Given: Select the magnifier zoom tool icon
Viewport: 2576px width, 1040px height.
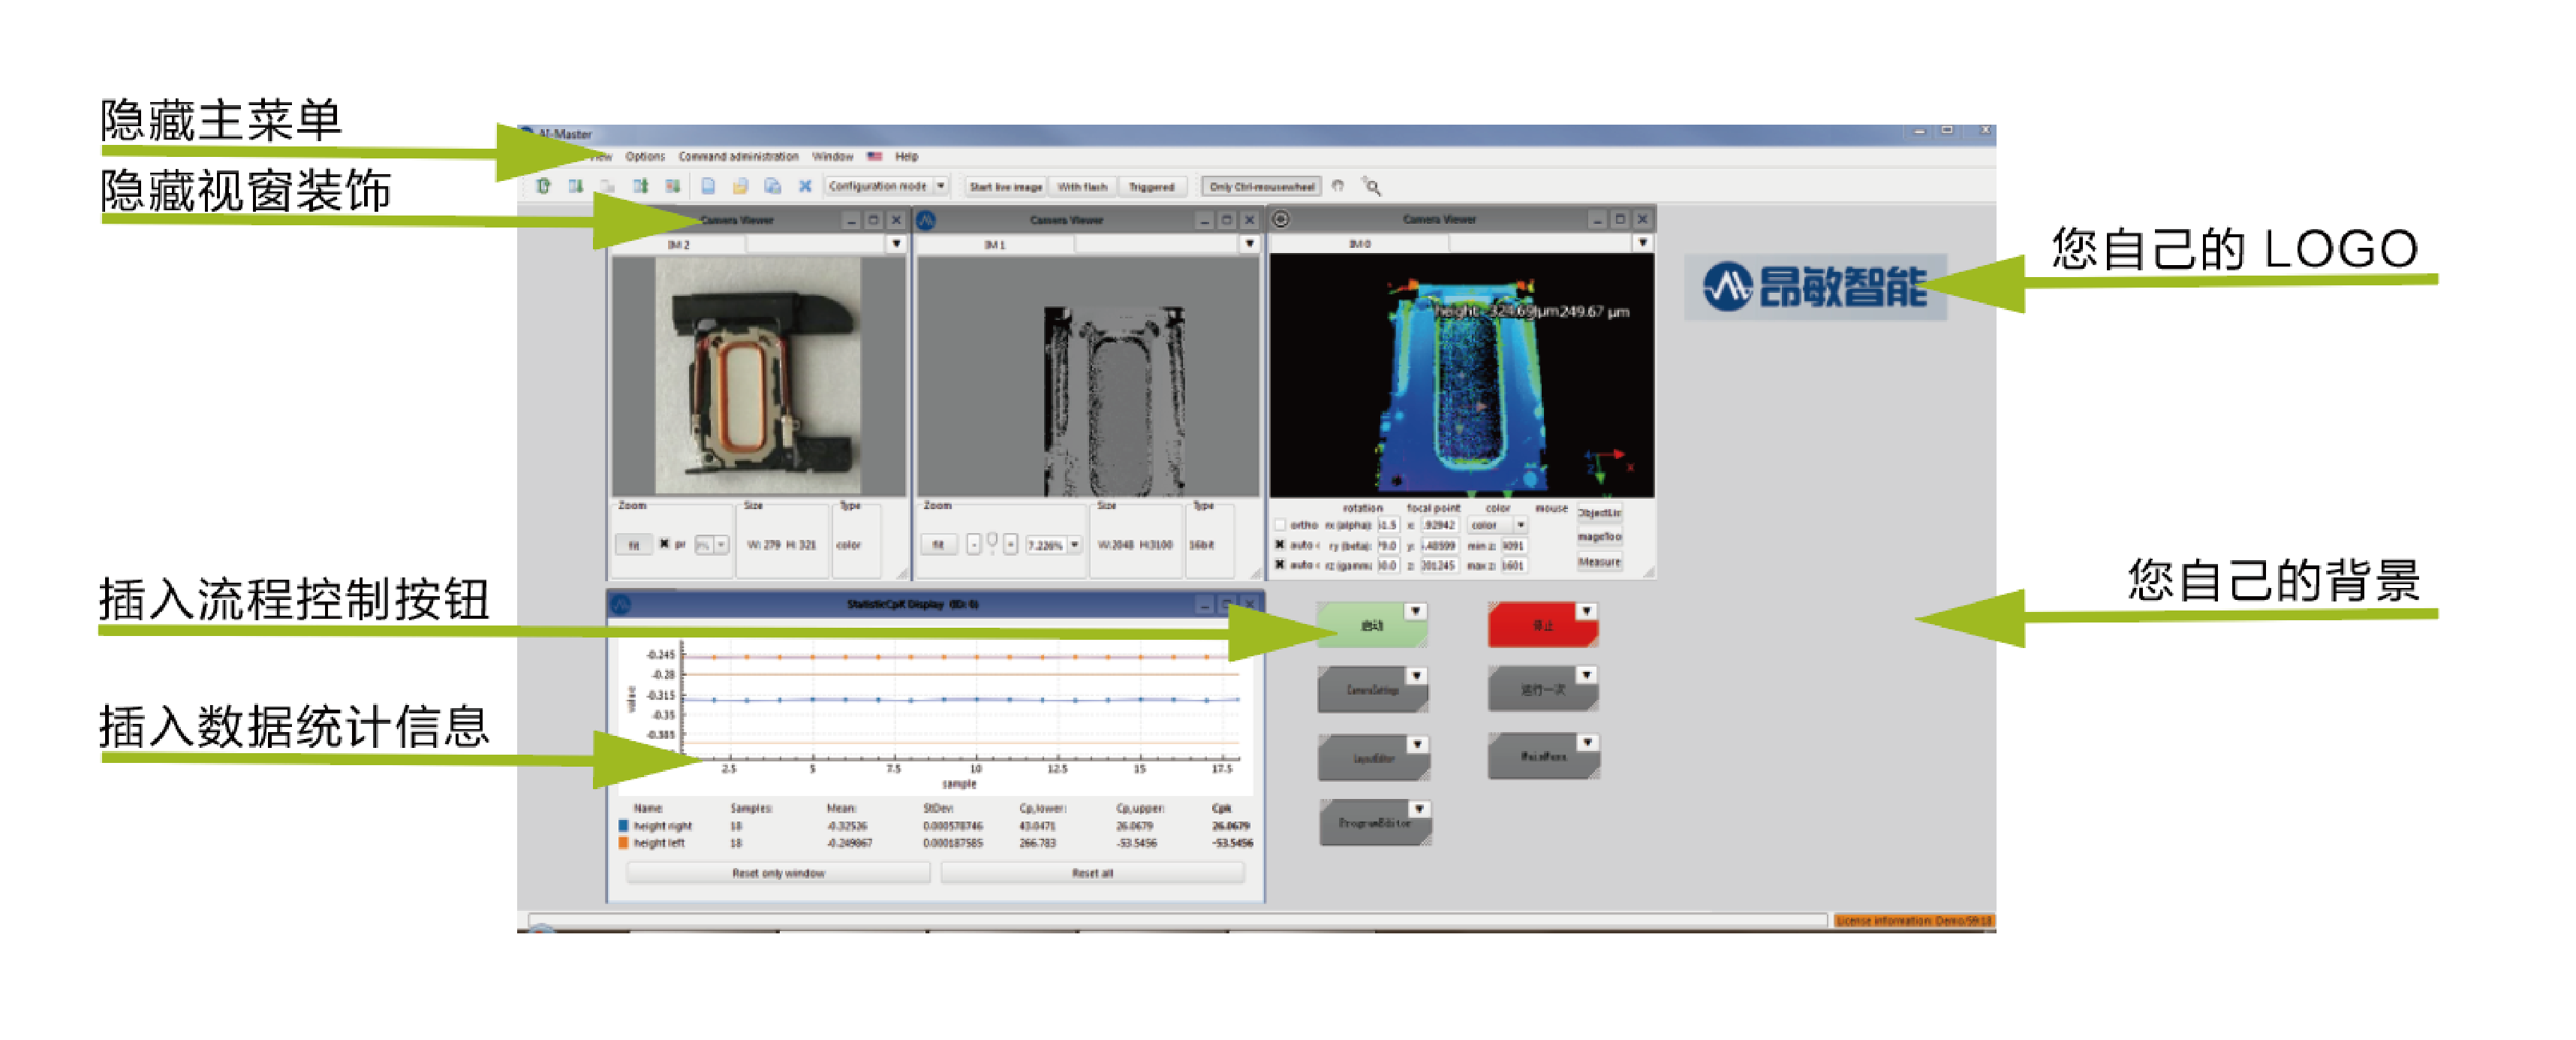Looking at the screenshot, I should [1372, 186].
